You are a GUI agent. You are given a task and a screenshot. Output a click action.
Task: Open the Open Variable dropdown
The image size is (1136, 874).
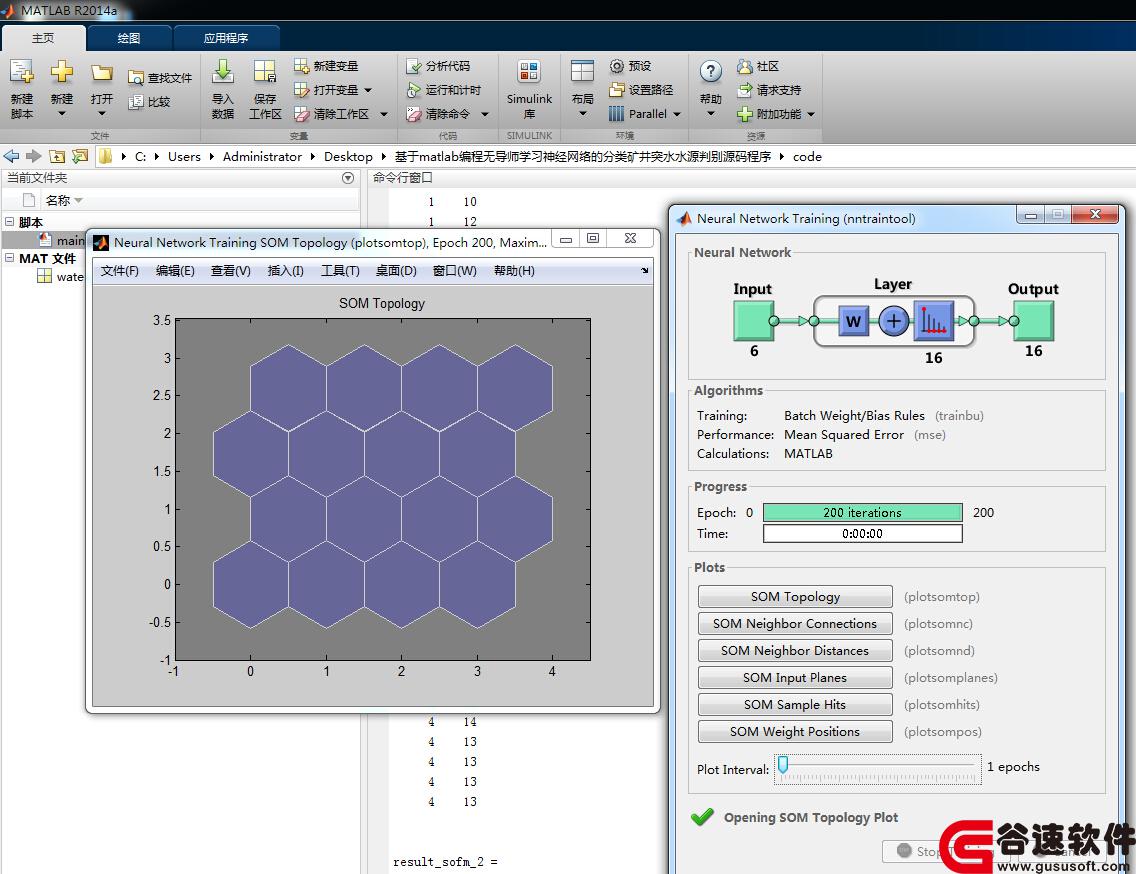(368, 90)
